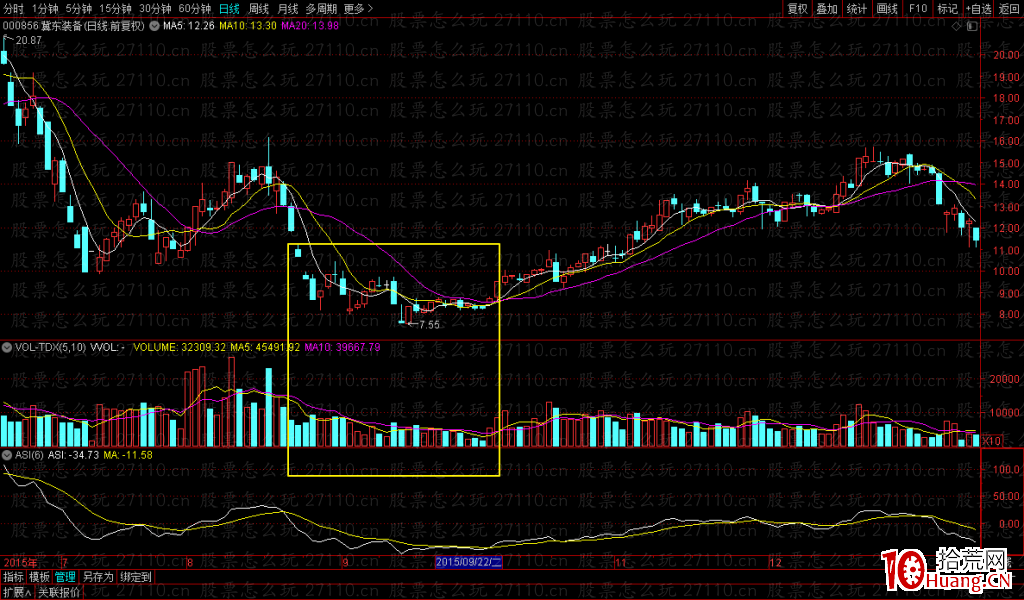Screen dimensions: 1024x600
Task: Expand the VOL-TDX indicator dropdown arrow
Action: point(7,347)
